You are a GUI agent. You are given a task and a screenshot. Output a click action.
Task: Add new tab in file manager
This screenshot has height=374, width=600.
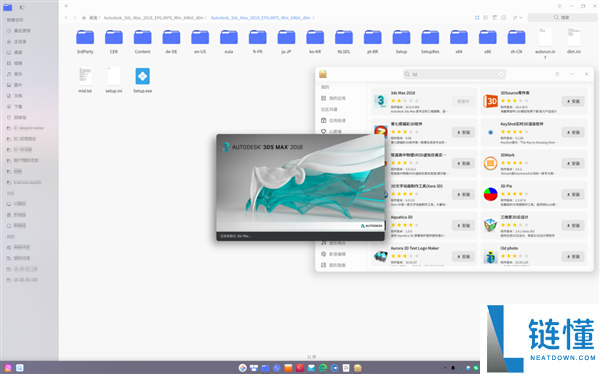[66, 6]
